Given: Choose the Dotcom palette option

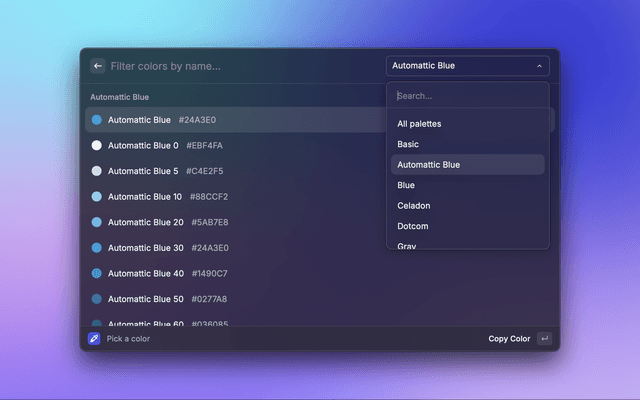Looking at the screenshot, I should (x=413, y=226).
